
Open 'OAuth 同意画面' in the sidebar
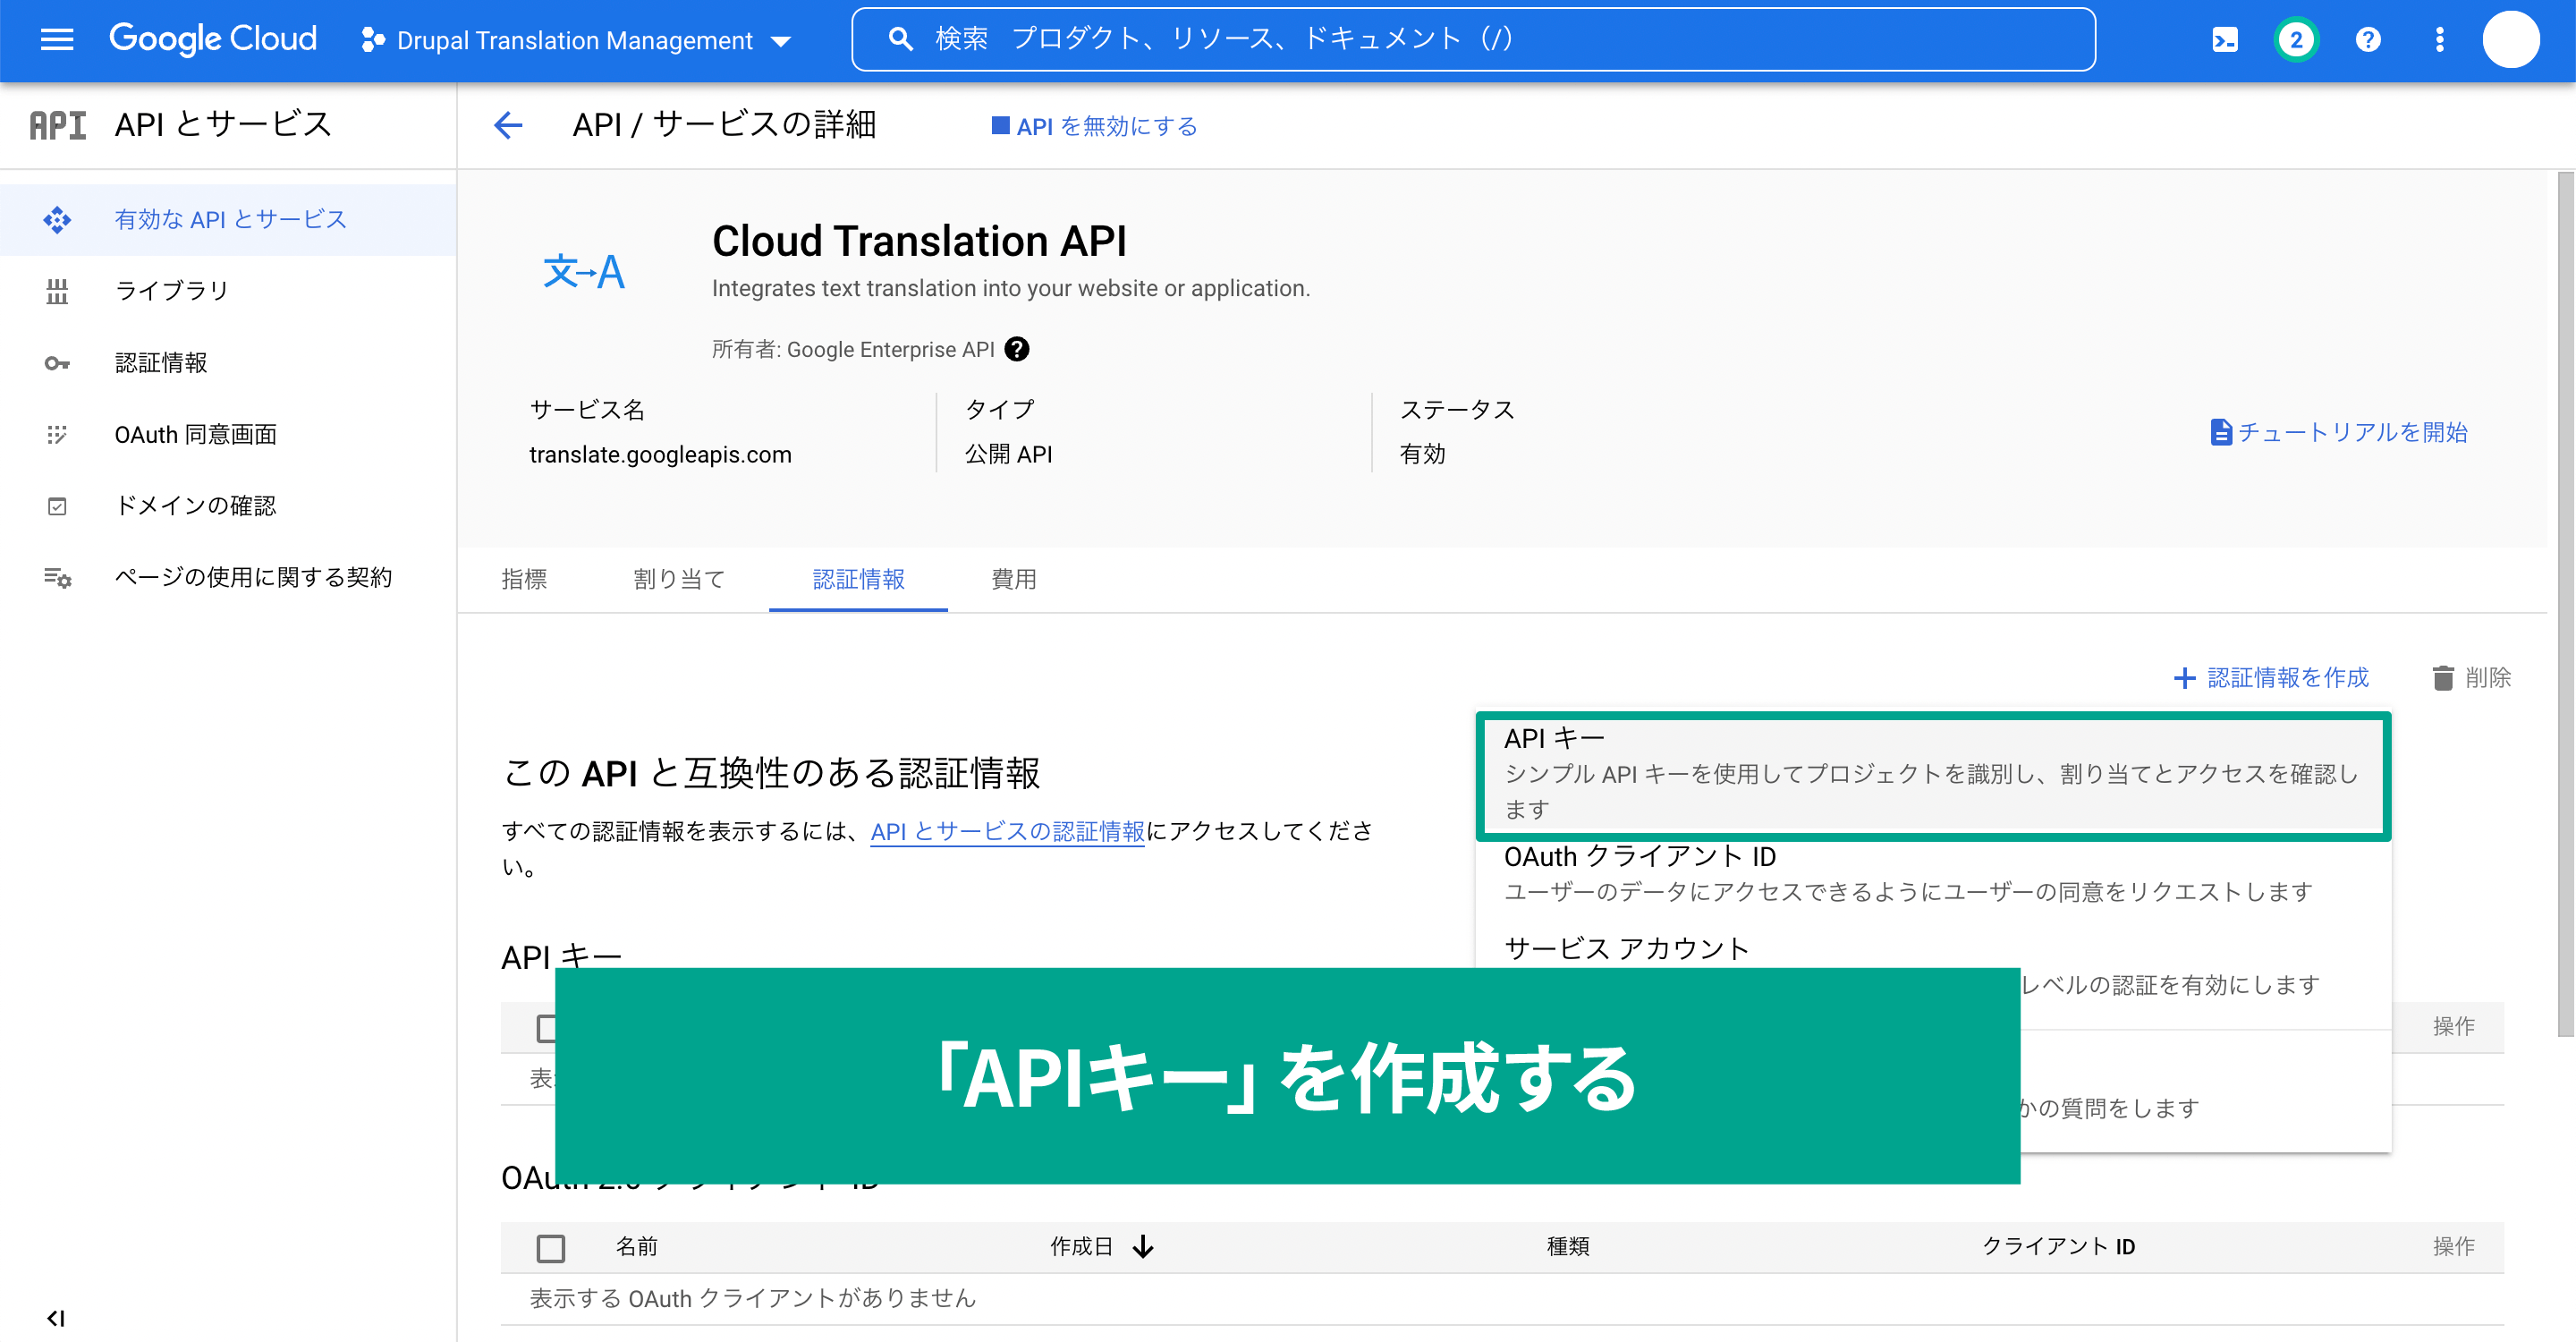tap(228, 435)
